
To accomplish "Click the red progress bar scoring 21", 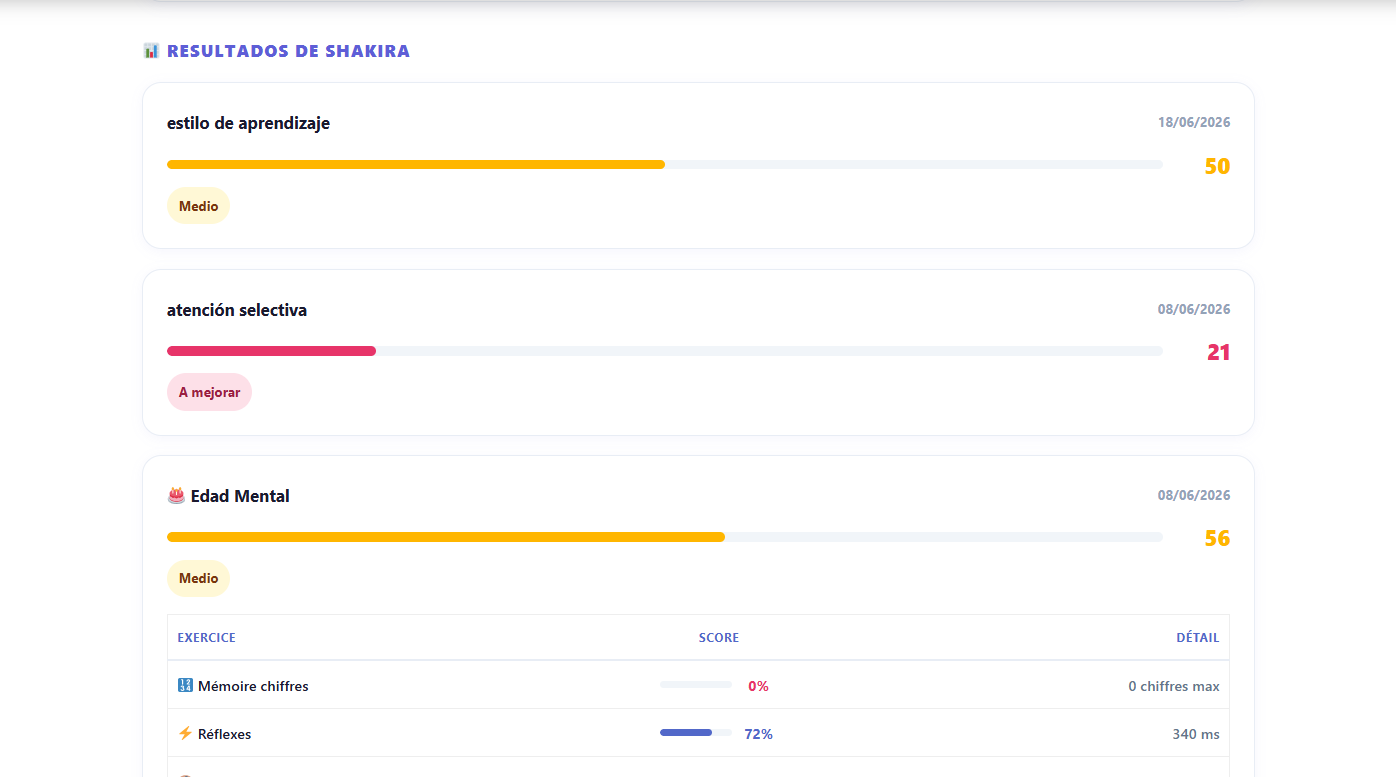I will coord(664,351).
